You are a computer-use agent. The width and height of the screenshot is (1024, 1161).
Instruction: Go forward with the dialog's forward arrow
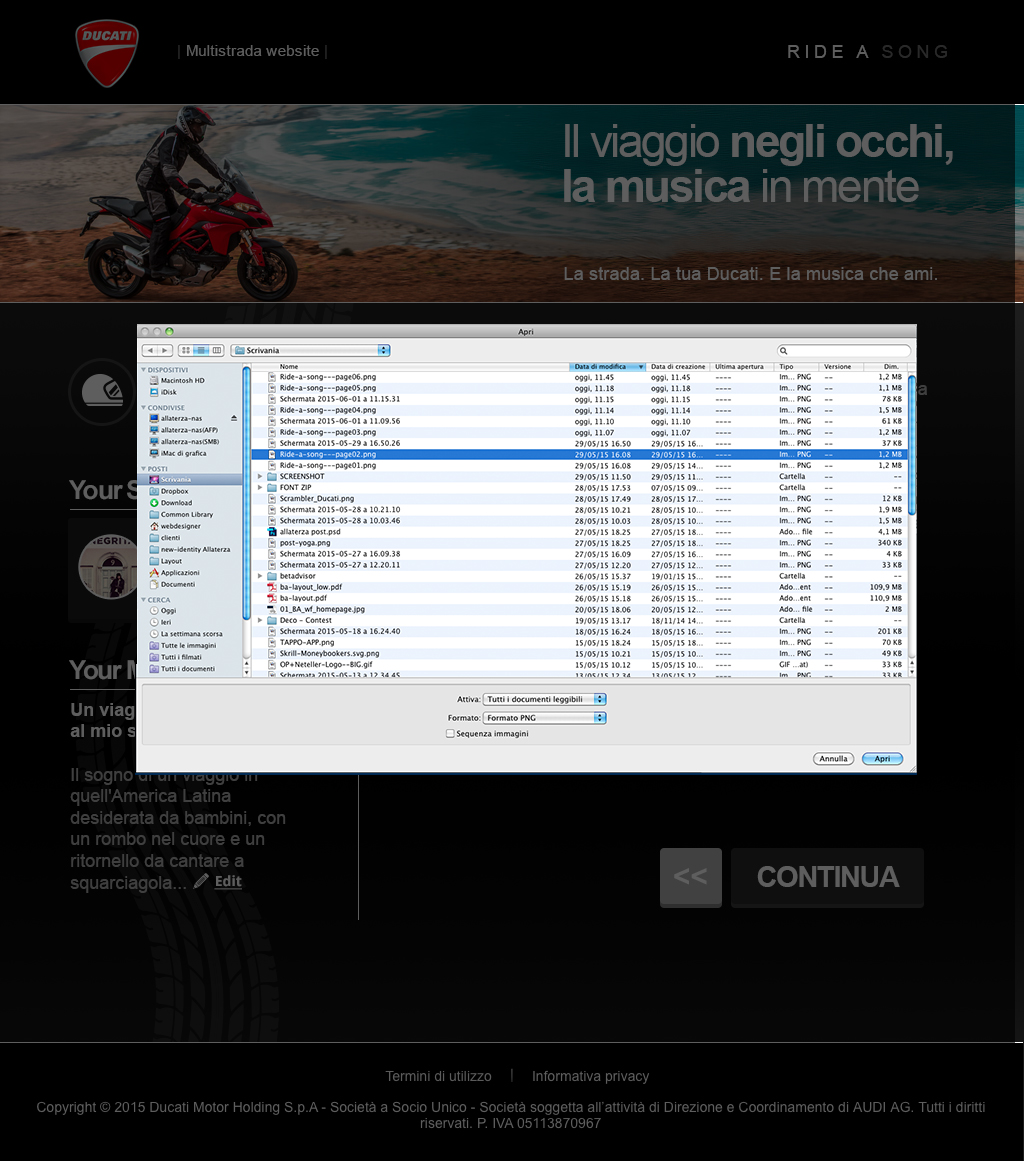point(165,350)
